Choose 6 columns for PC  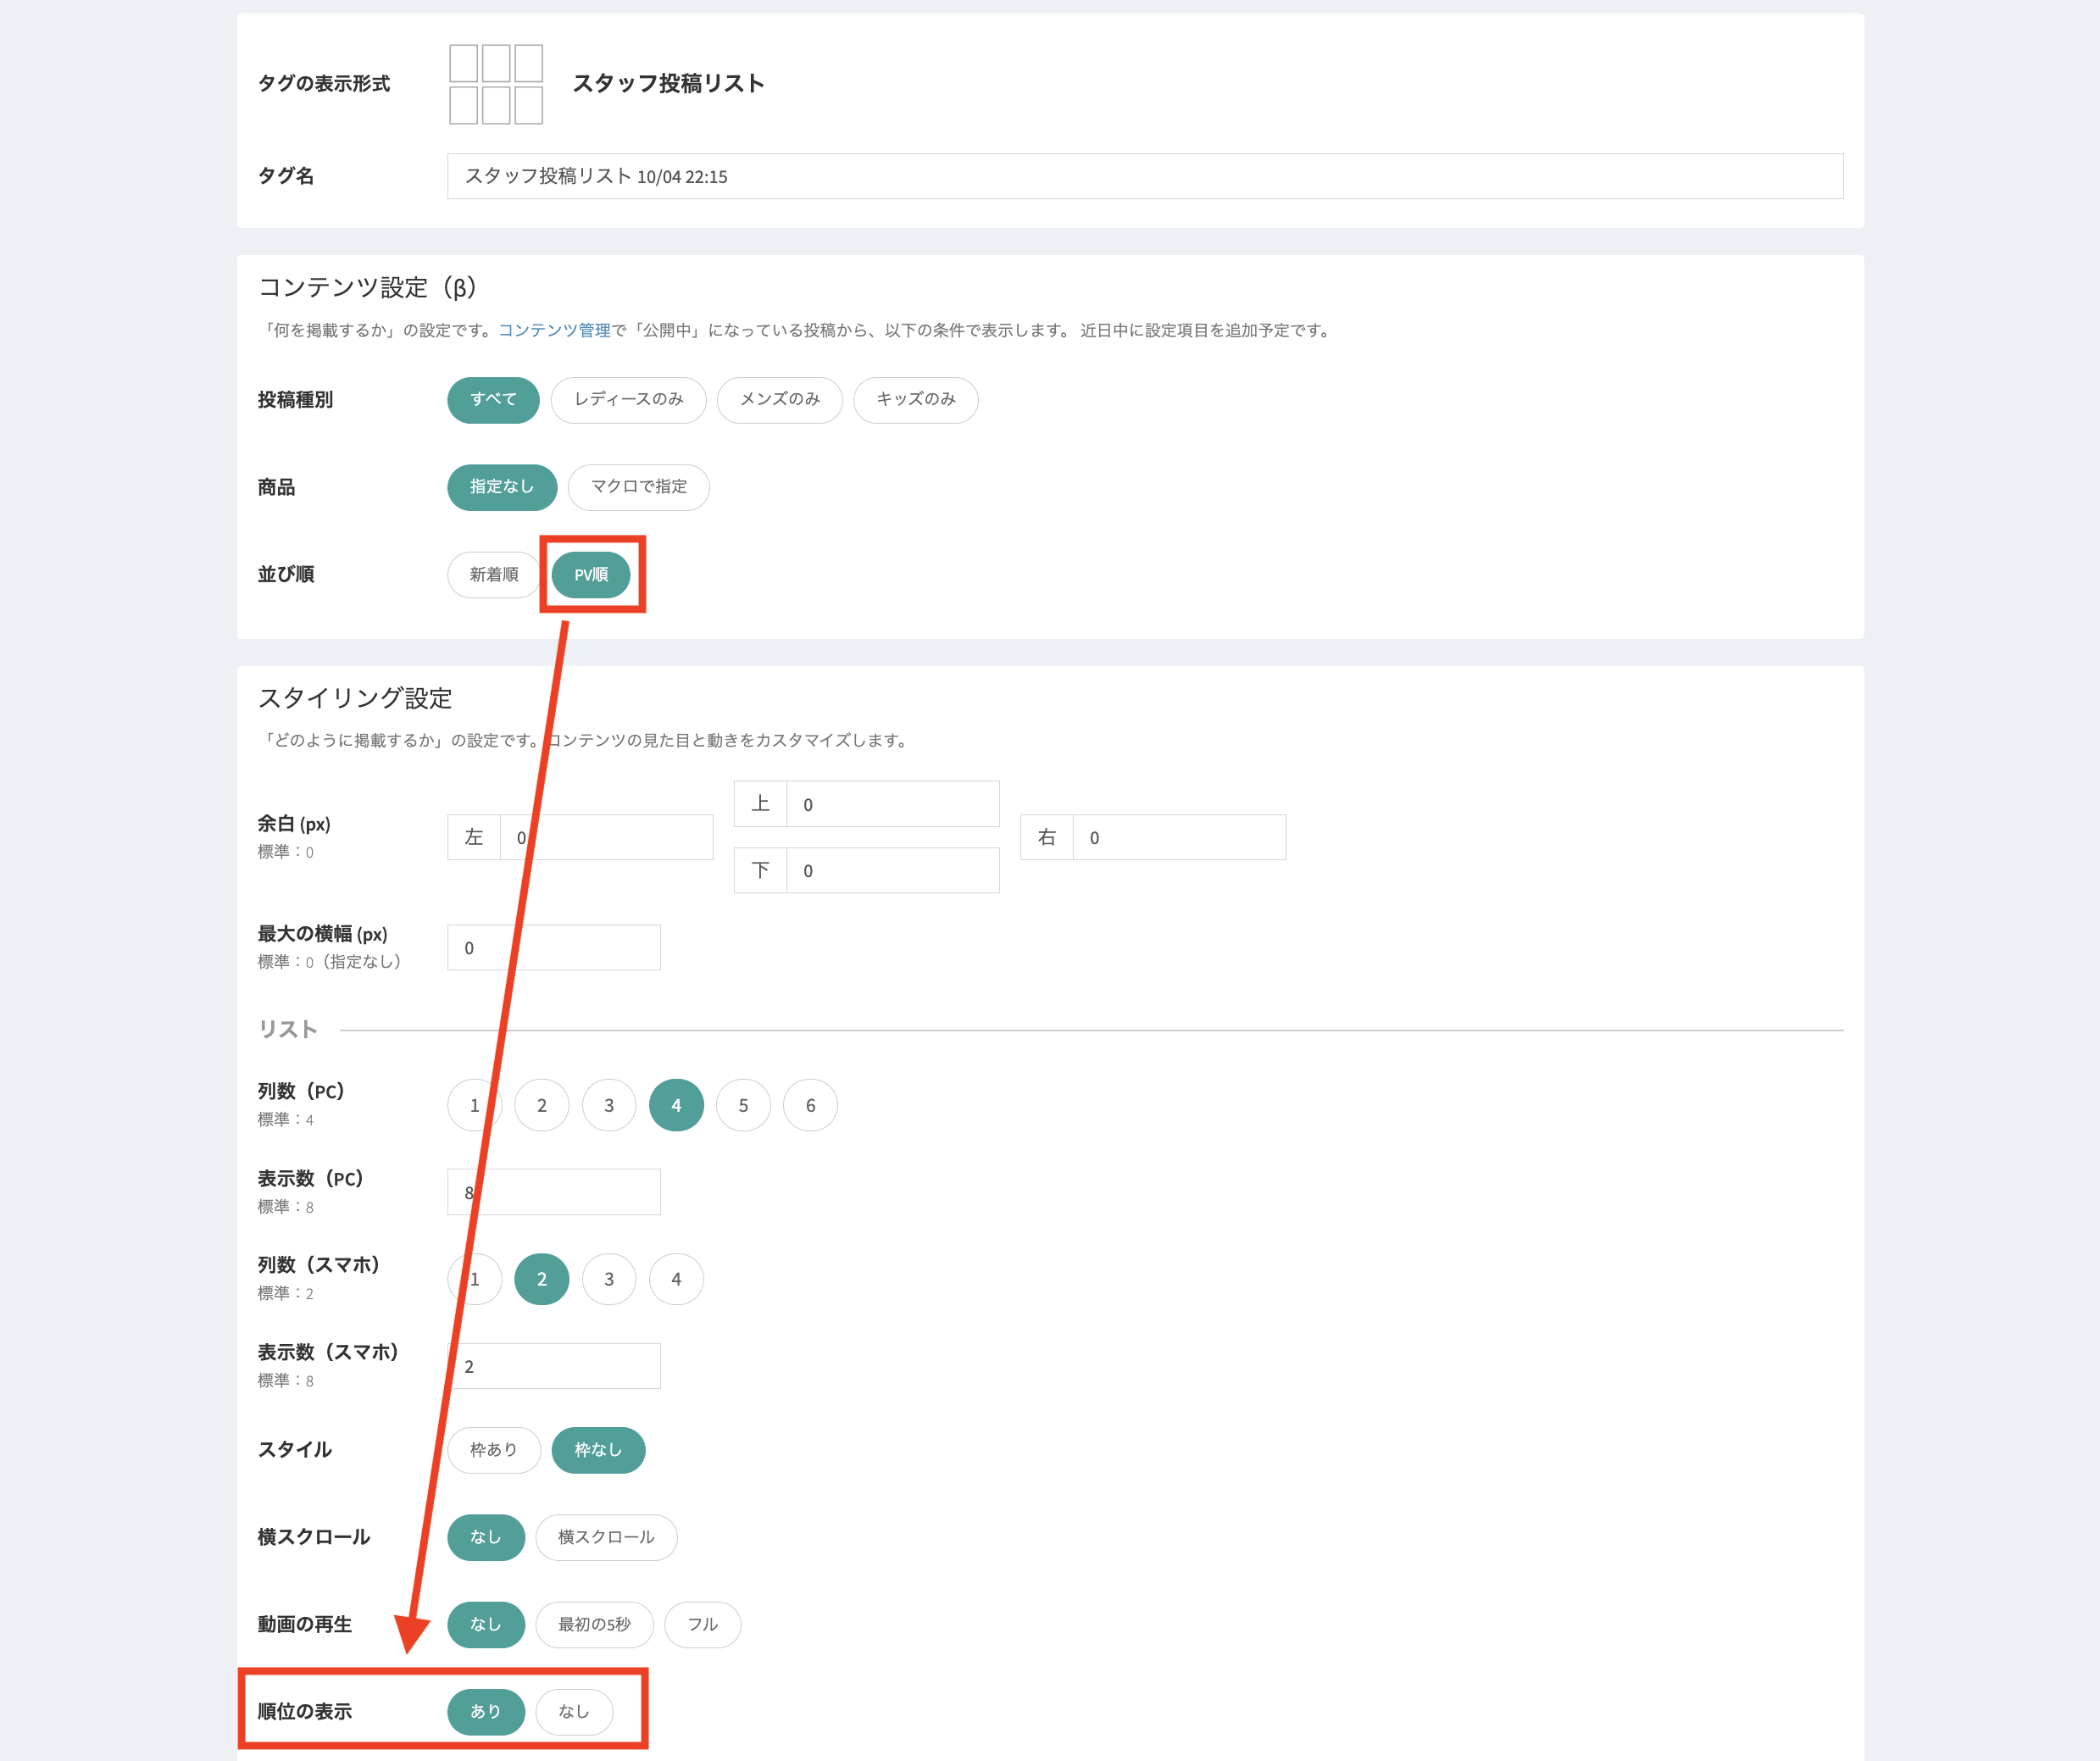click(810, 1105)
